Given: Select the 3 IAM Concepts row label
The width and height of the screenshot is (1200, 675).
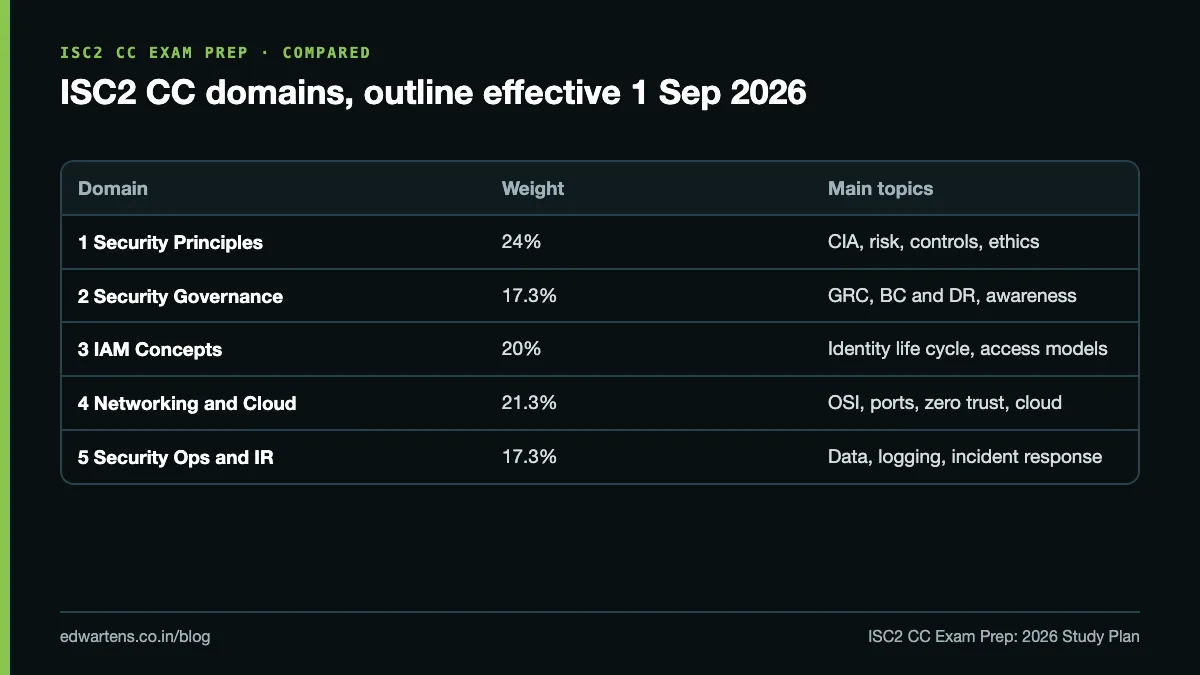Looking at the screenshot, I should (x=150, y=350).
